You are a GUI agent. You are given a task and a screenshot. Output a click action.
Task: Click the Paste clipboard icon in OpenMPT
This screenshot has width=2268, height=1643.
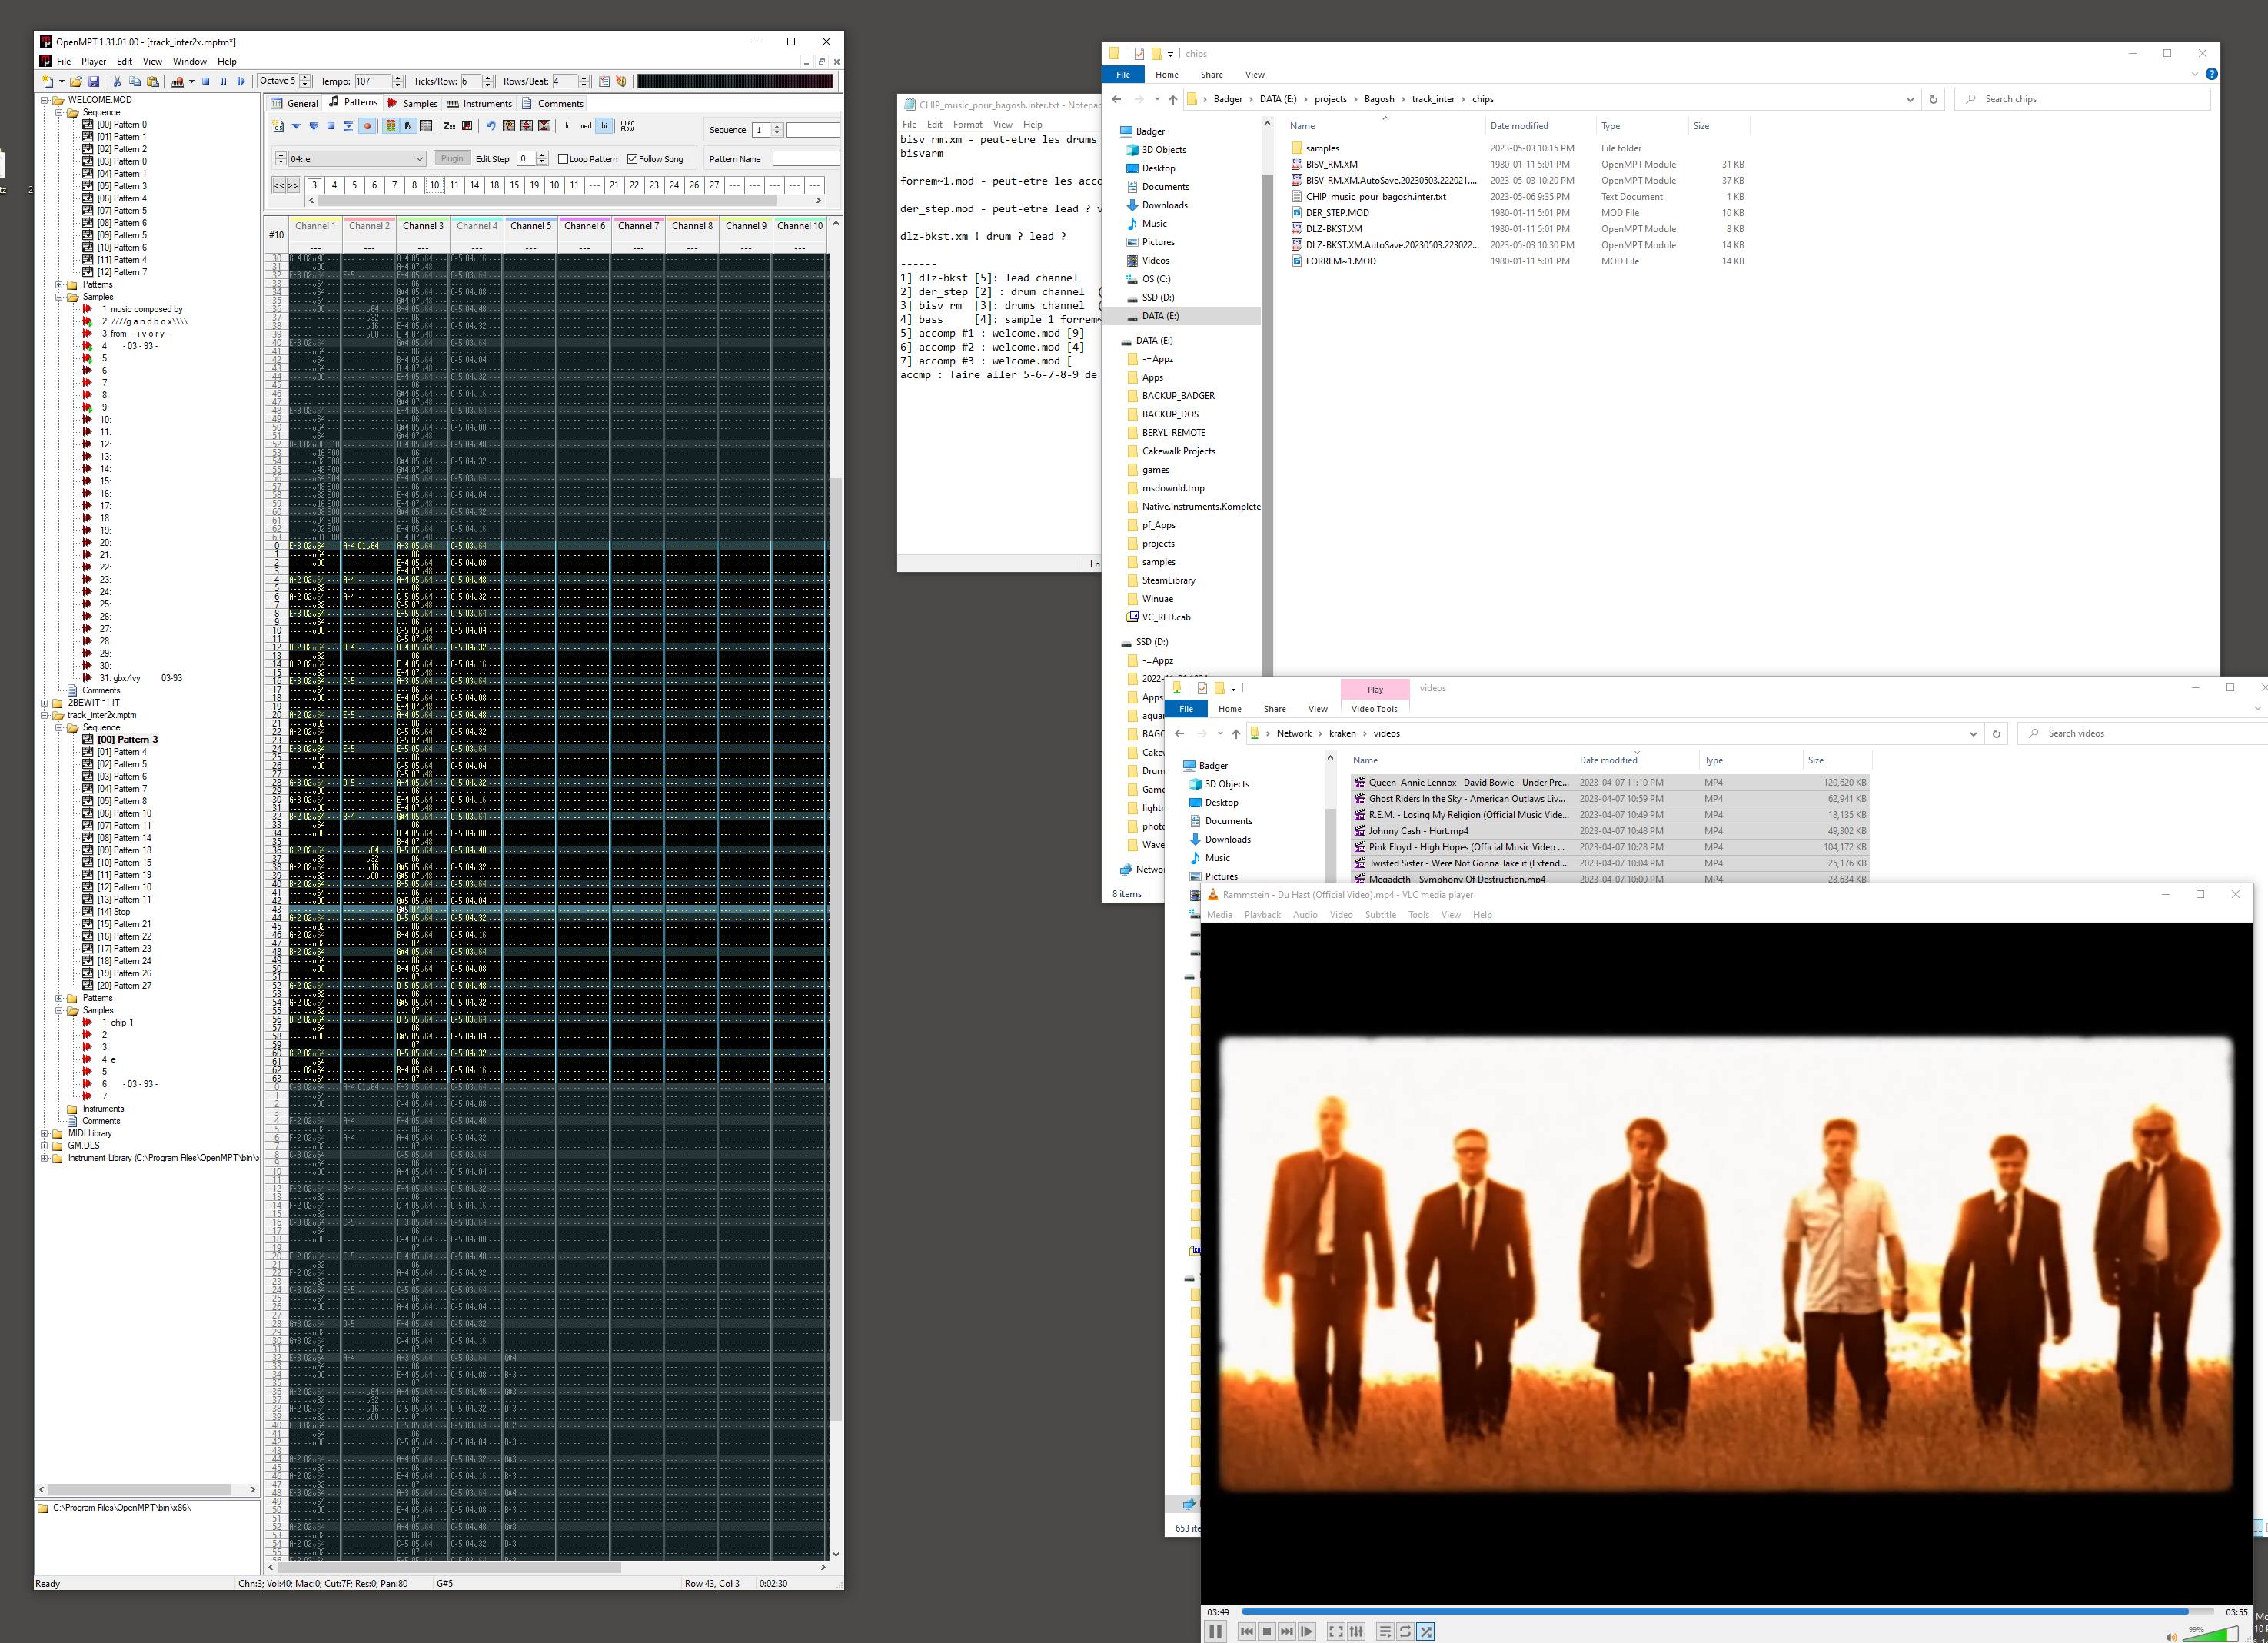coord(153,81)
